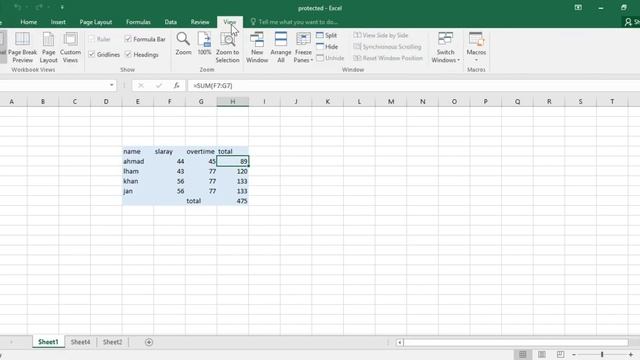Open Customize Quick Access Toolbar dropdown
This screenshot has height=360, width=640.
point(62,7)
